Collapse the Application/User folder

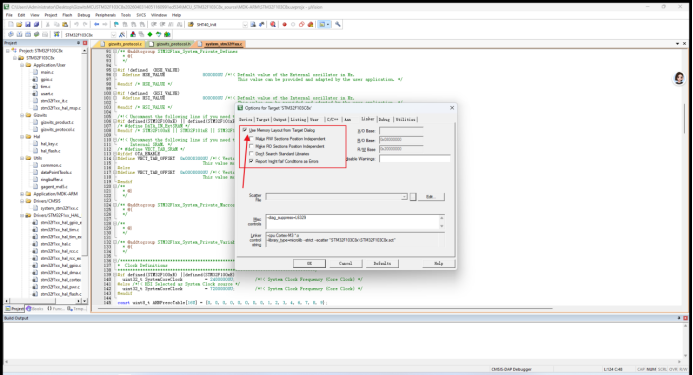(x=22, y=65)
